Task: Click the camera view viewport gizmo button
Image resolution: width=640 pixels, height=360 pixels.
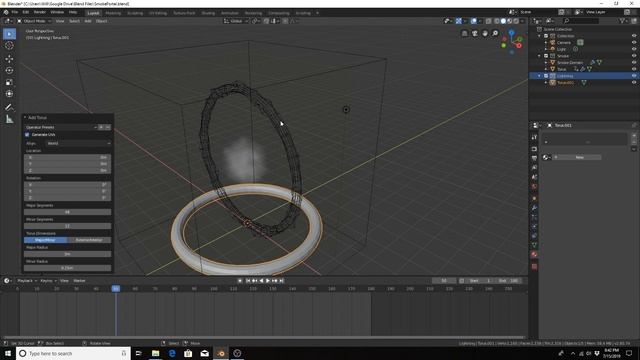Action: [475, 33]
